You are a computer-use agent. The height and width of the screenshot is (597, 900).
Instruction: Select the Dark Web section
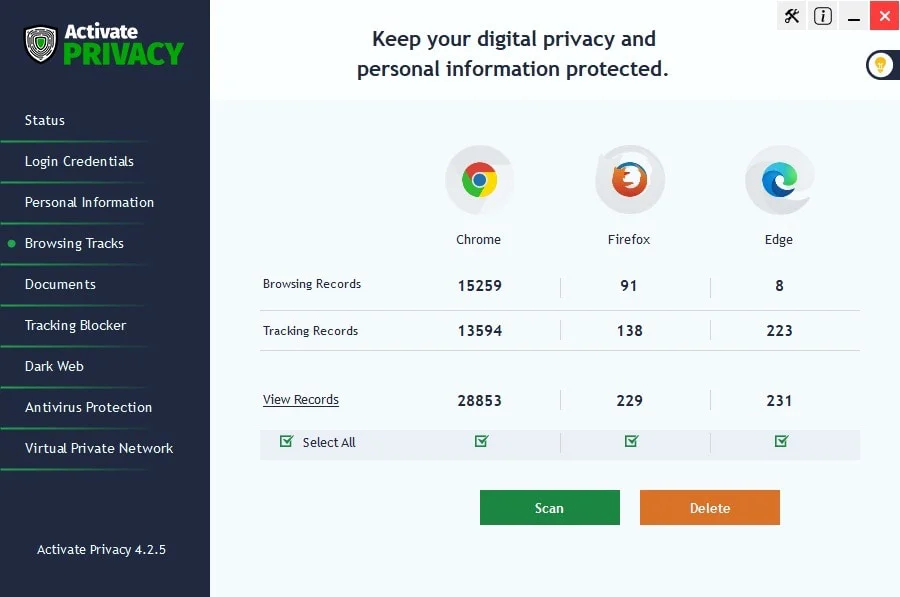coord(55,366)
